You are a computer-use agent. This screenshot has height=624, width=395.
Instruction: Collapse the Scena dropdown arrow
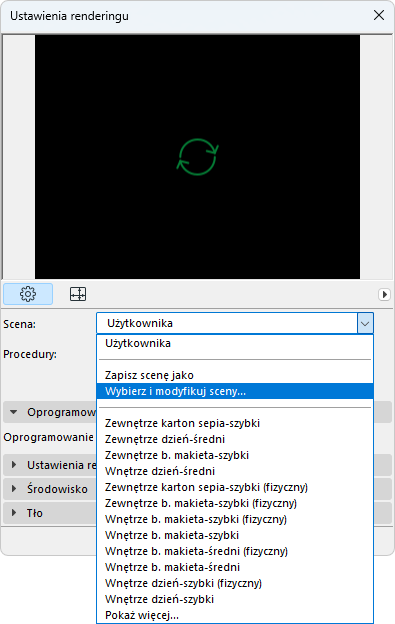coord(365,323)
